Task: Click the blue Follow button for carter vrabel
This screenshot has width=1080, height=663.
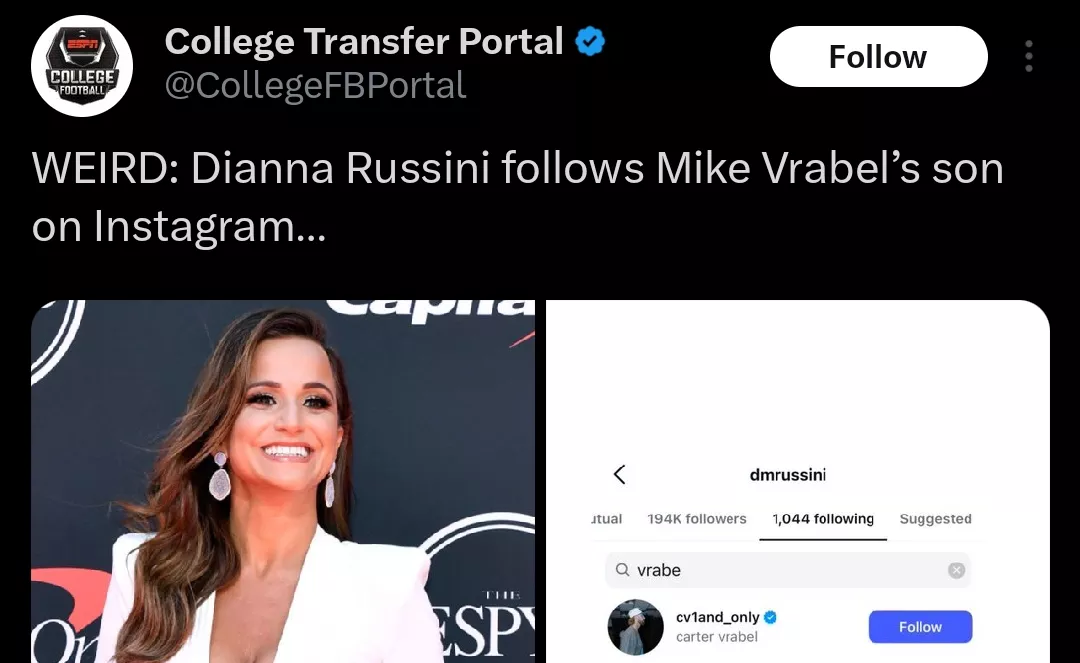Action: pos(920,627)
